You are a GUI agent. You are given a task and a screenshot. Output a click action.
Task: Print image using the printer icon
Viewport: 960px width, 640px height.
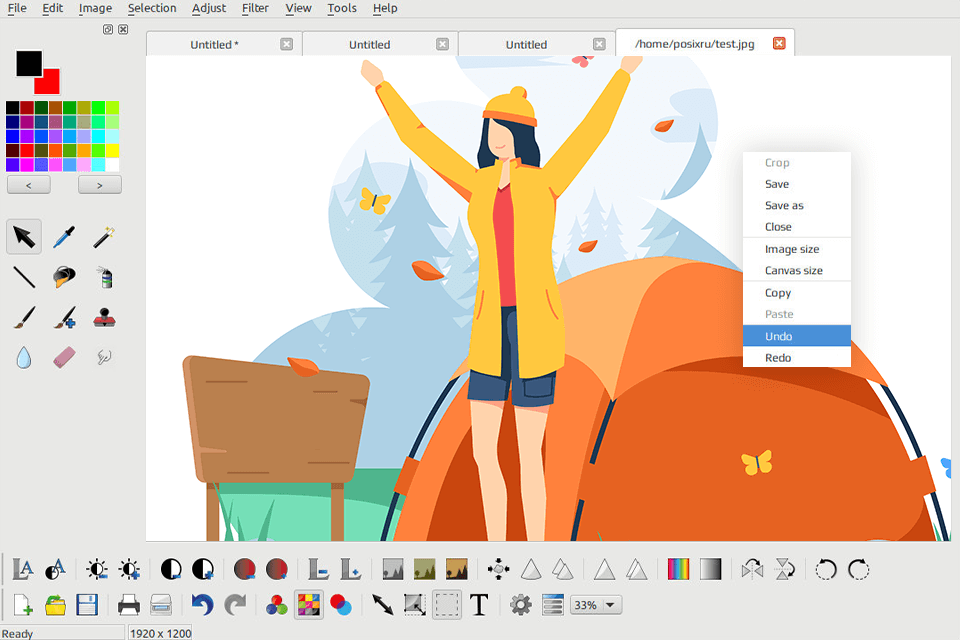(129, 605)
